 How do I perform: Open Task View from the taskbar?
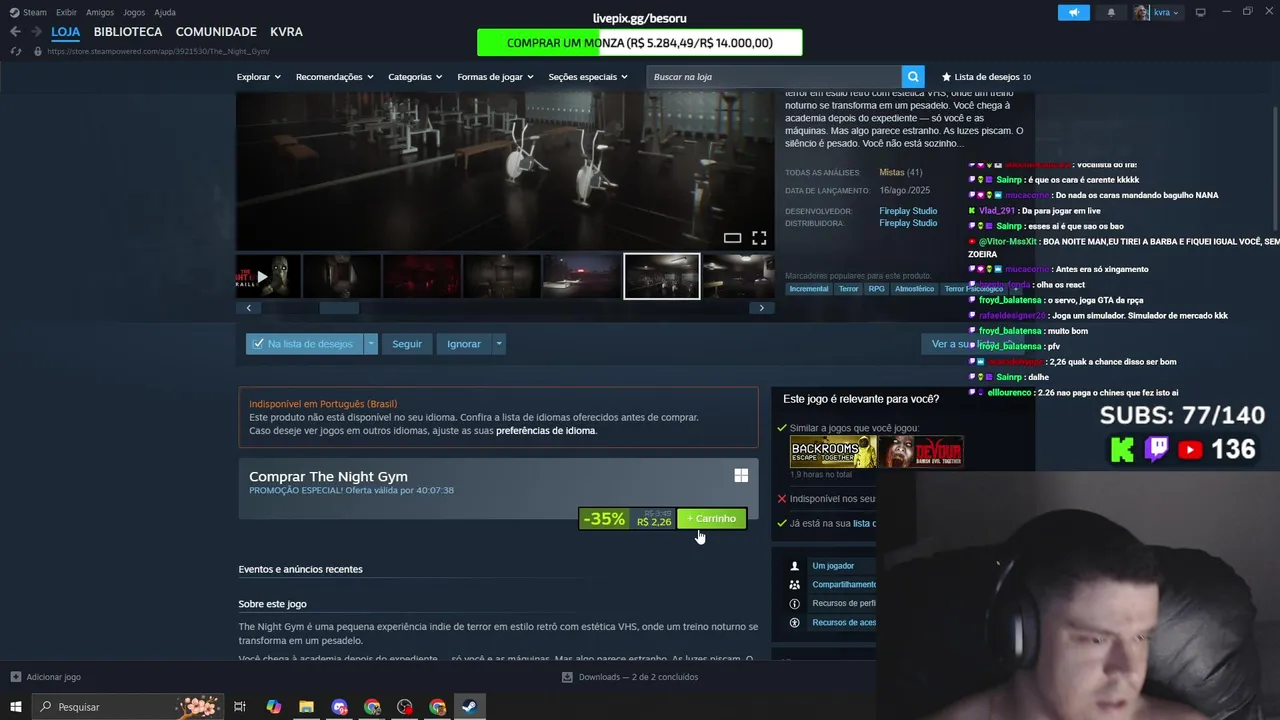[240, 707]
